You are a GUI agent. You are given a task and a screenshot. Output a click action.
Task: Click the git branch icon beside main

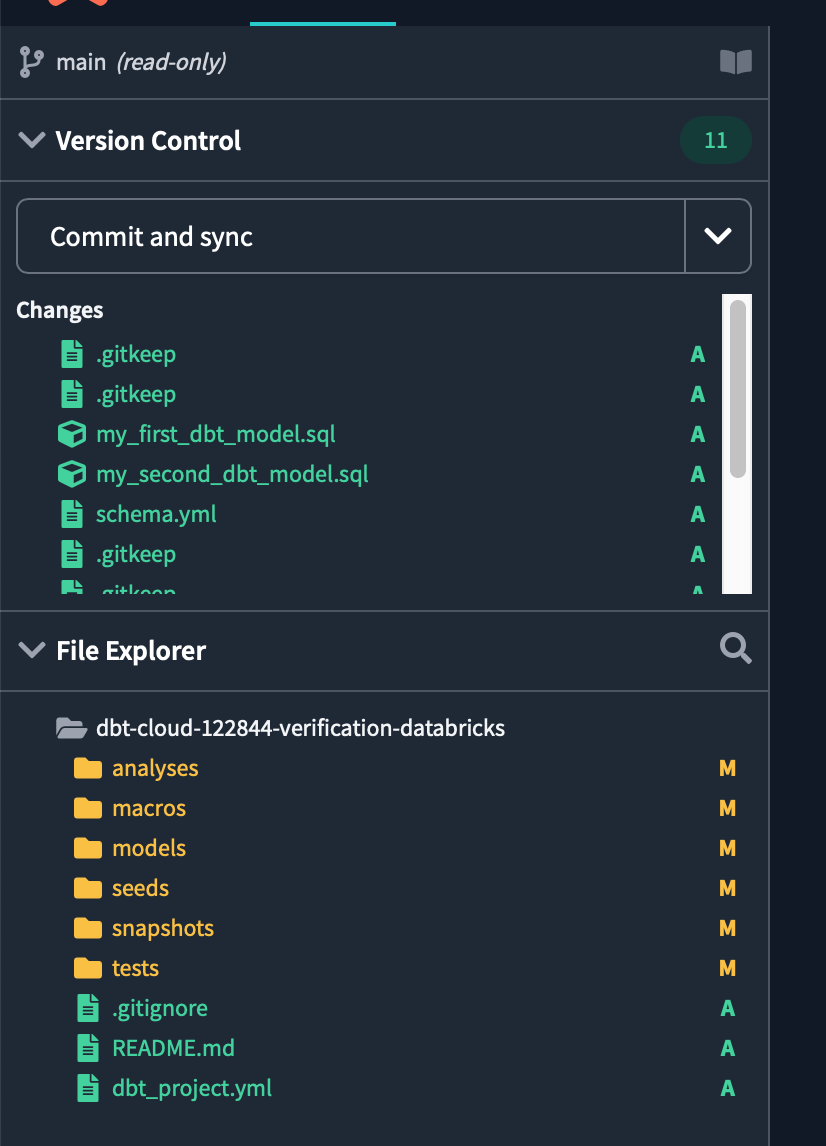(x=32, y=62)
